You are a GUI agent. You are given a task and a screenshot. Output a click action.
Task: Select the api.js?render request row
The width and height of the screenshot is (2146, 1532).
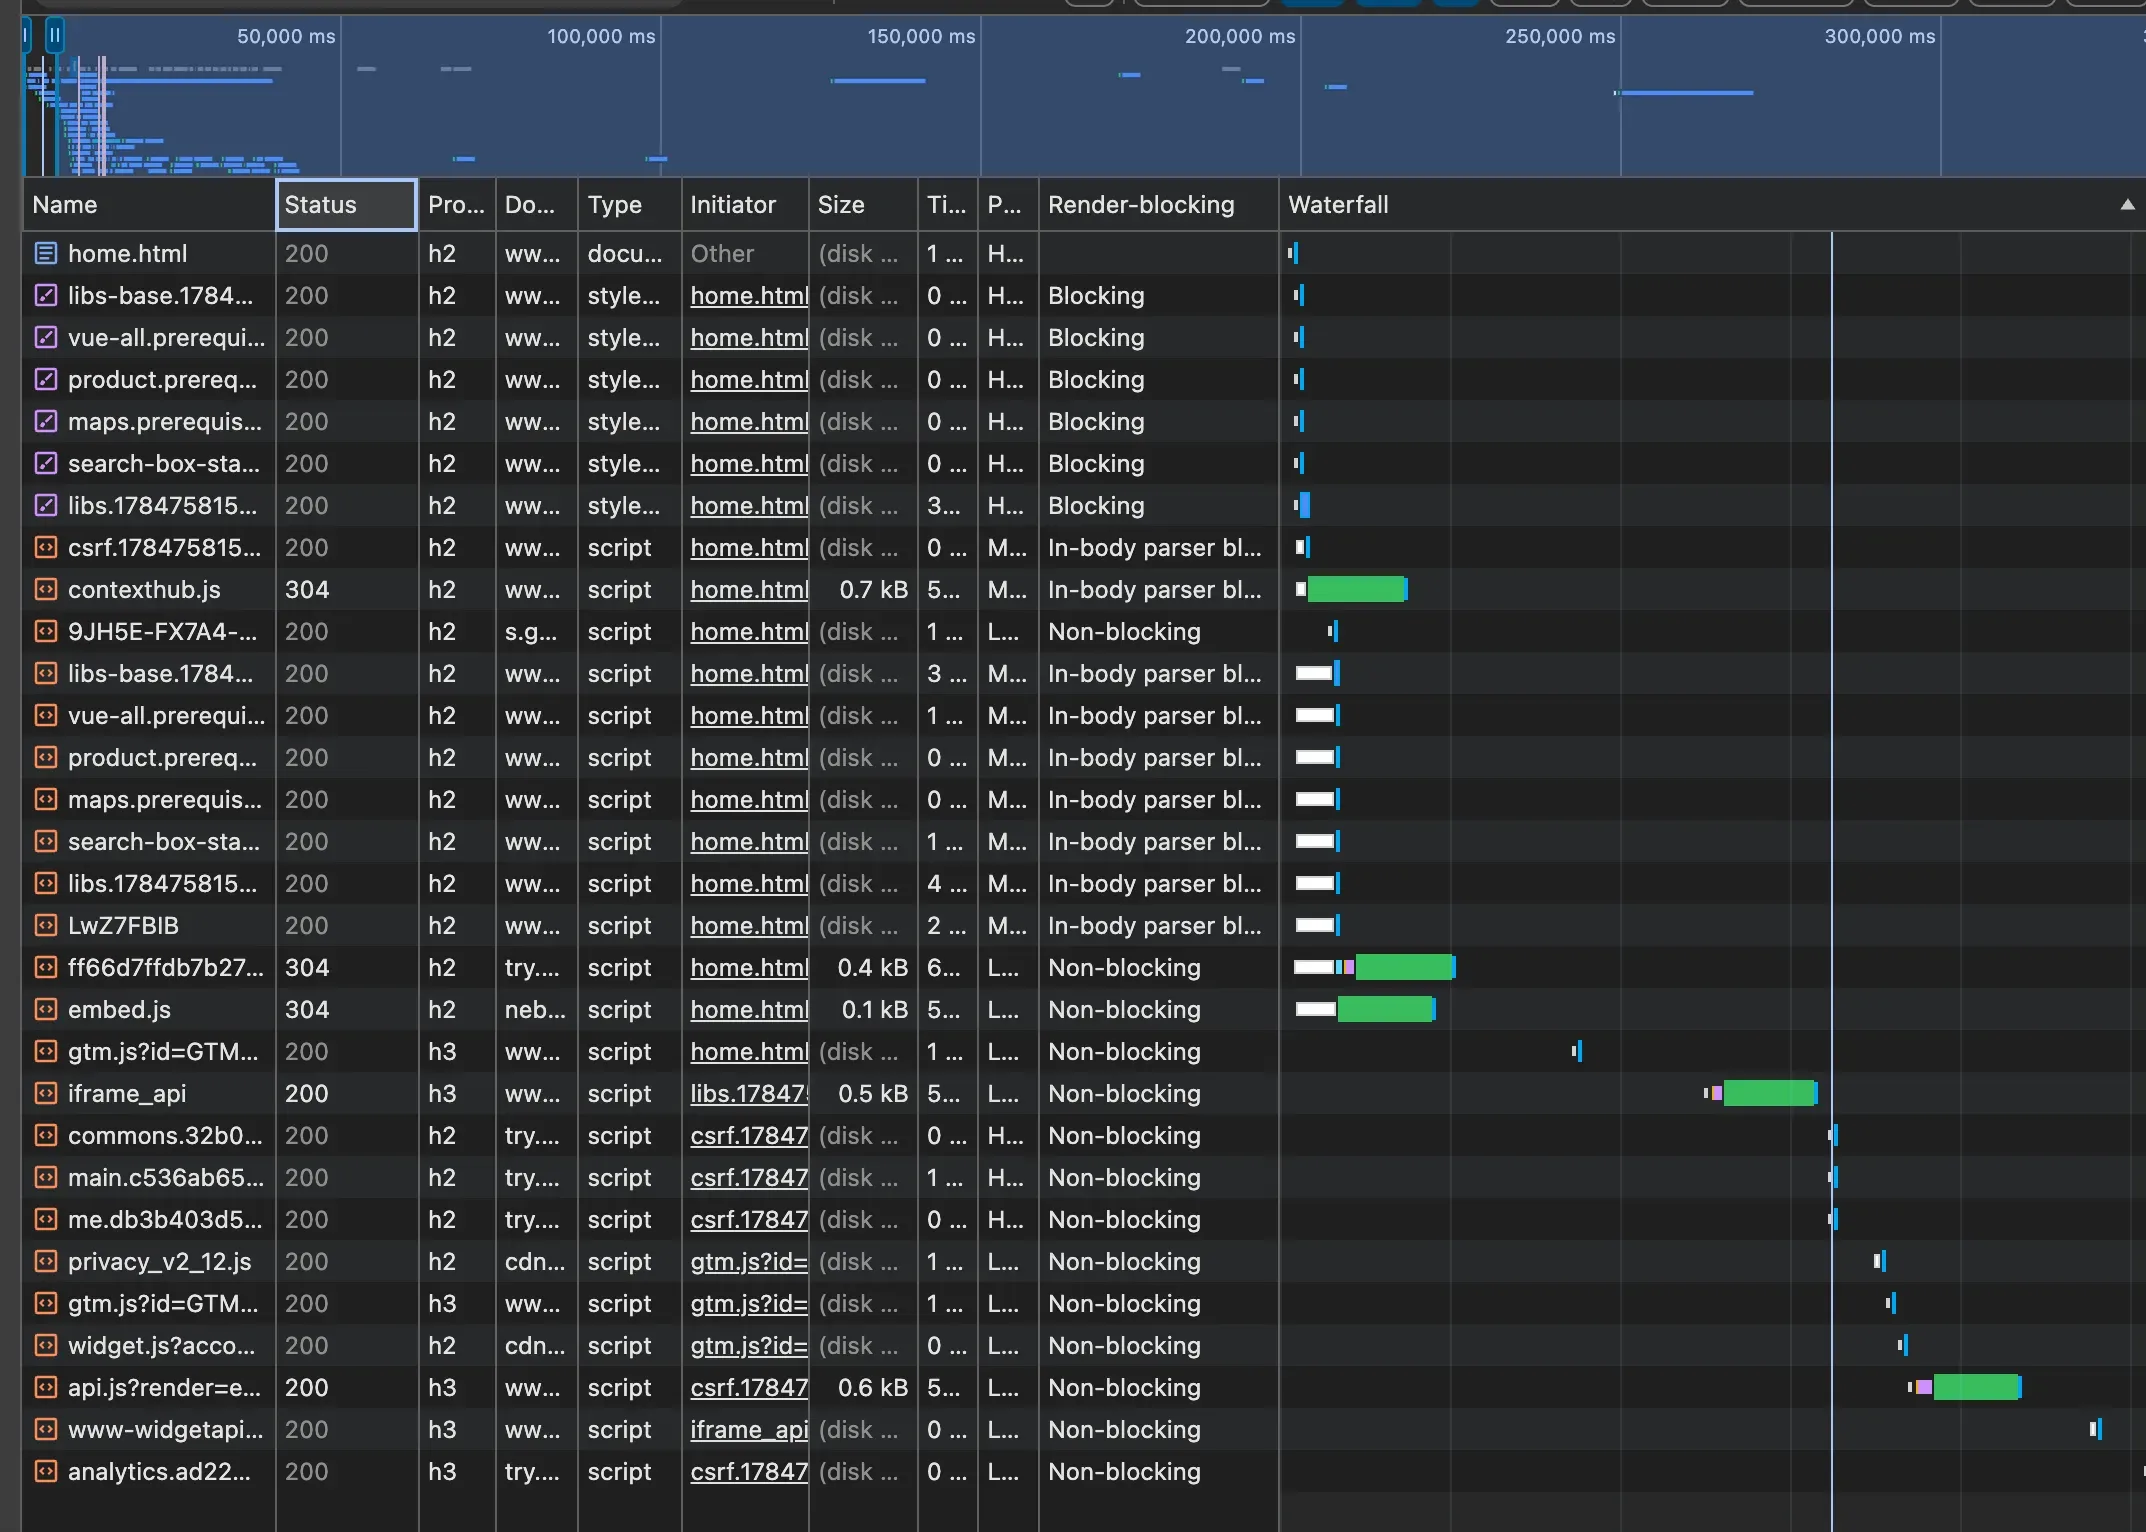(1083, 1387)
